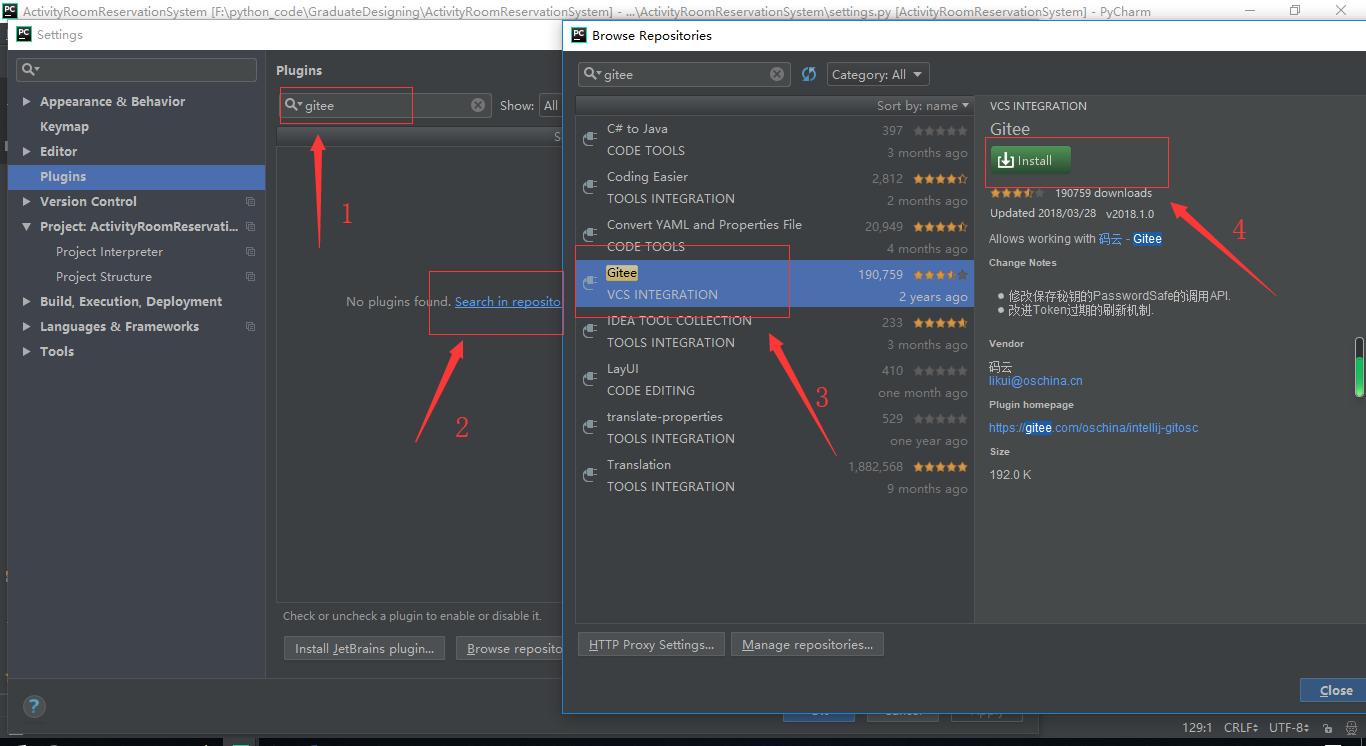Expand the Editor settings node
This screenshot has height=746, width=1366.
27,151
